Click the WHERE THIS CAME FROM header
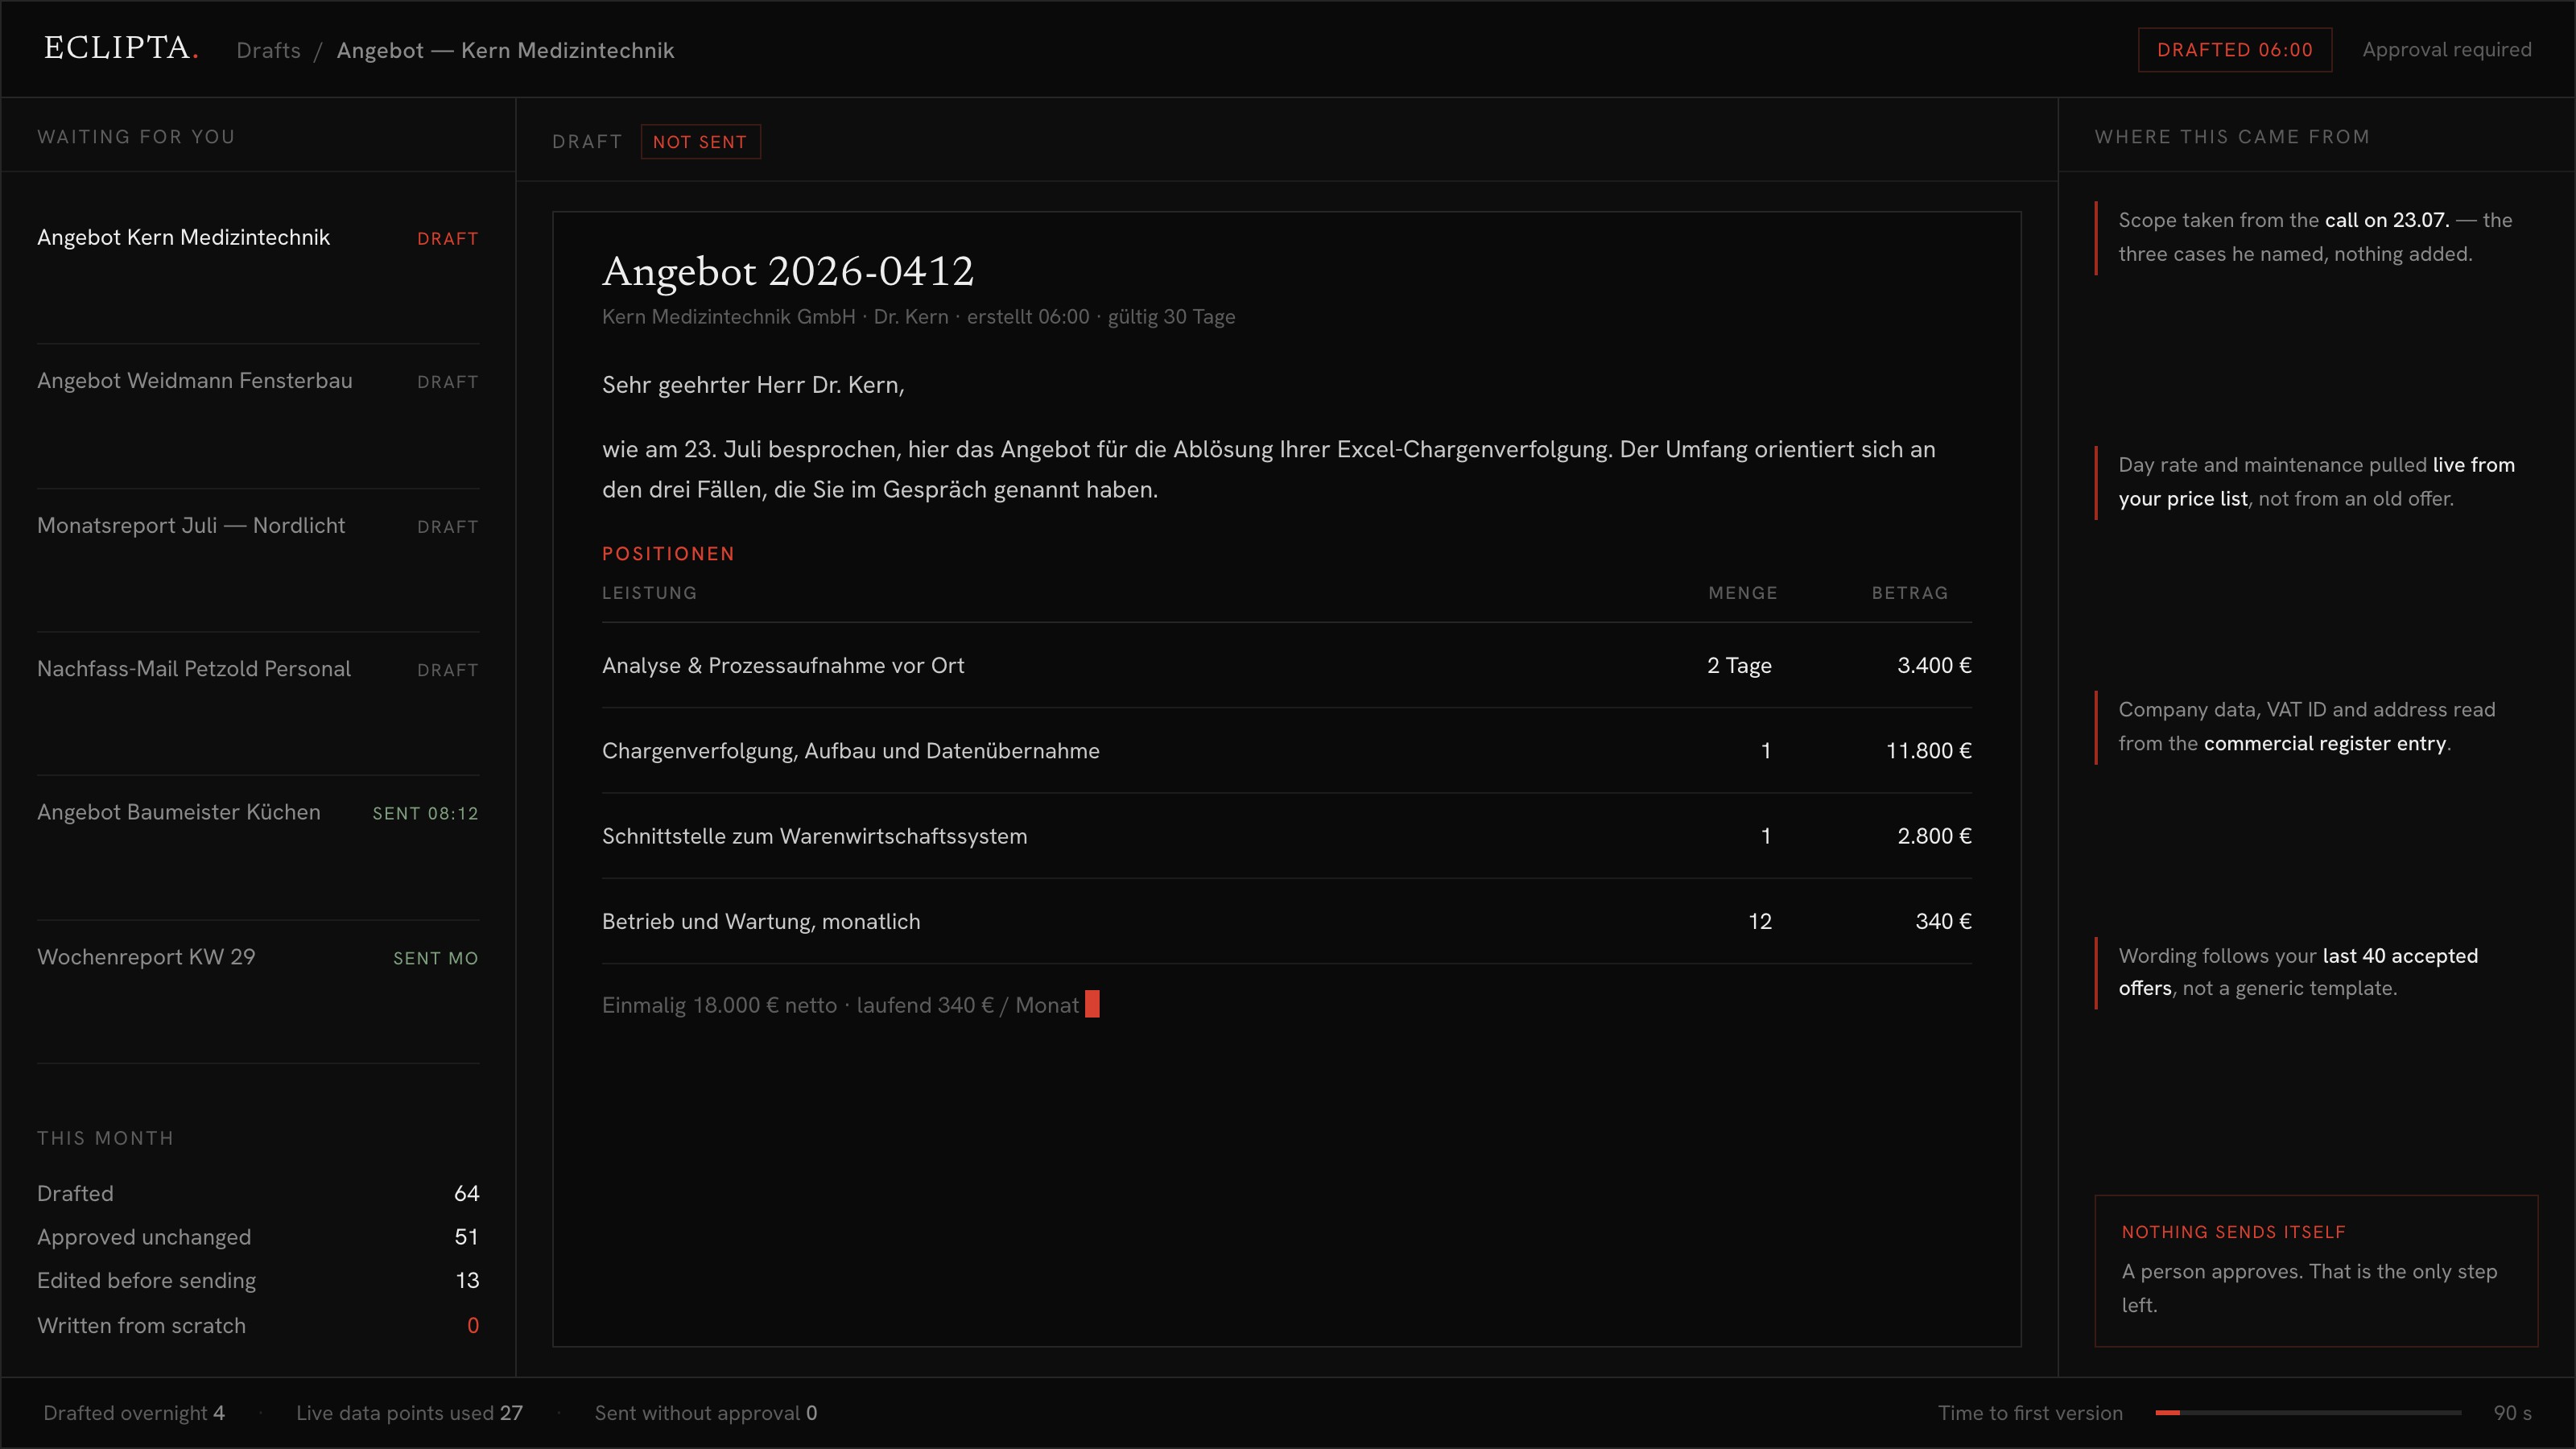 [x=2232, y=137]
